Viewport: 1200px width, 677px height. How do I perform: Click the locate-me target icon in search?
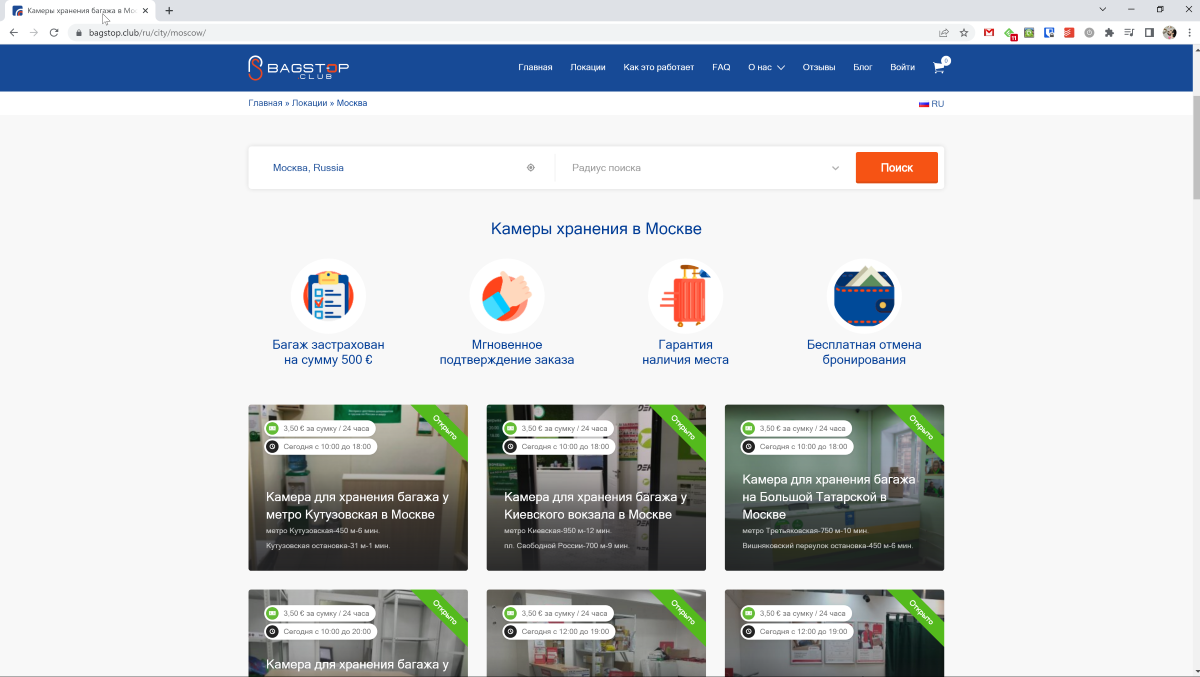pos(531,168)
